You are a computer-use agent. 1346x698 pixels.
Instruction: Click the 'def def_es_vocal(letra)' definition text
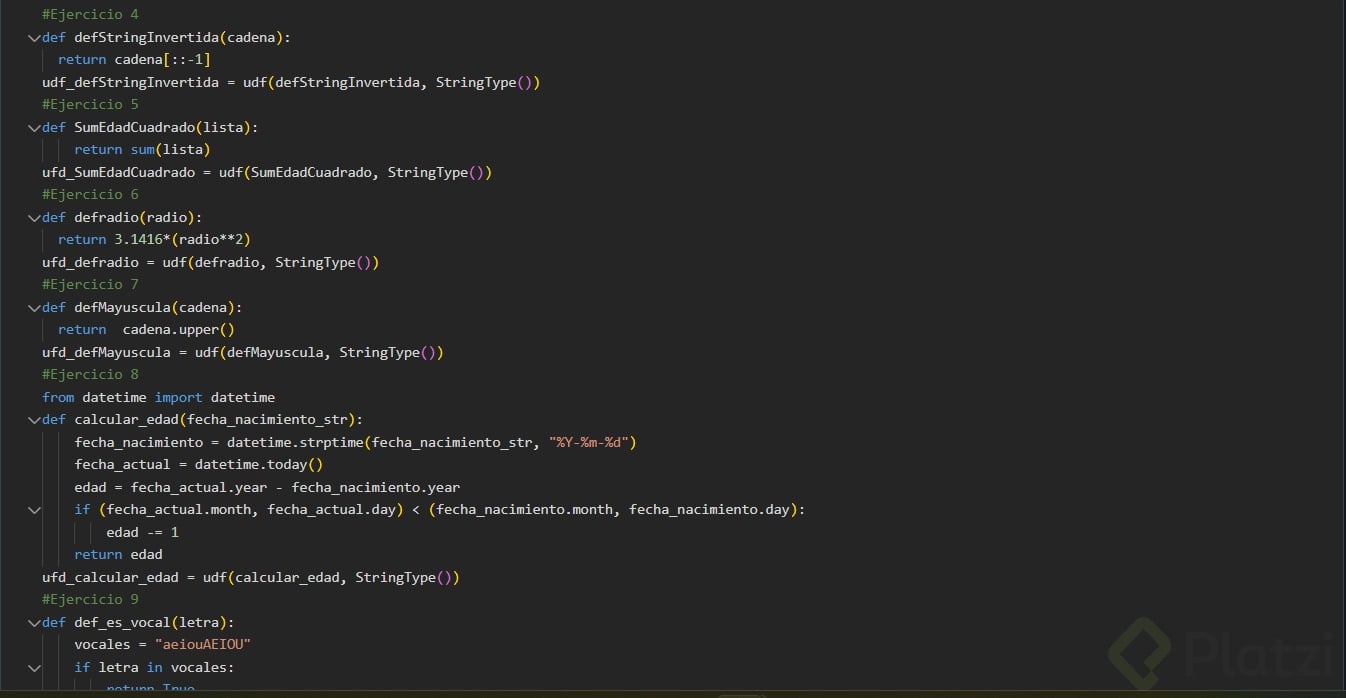click(138, 623)
